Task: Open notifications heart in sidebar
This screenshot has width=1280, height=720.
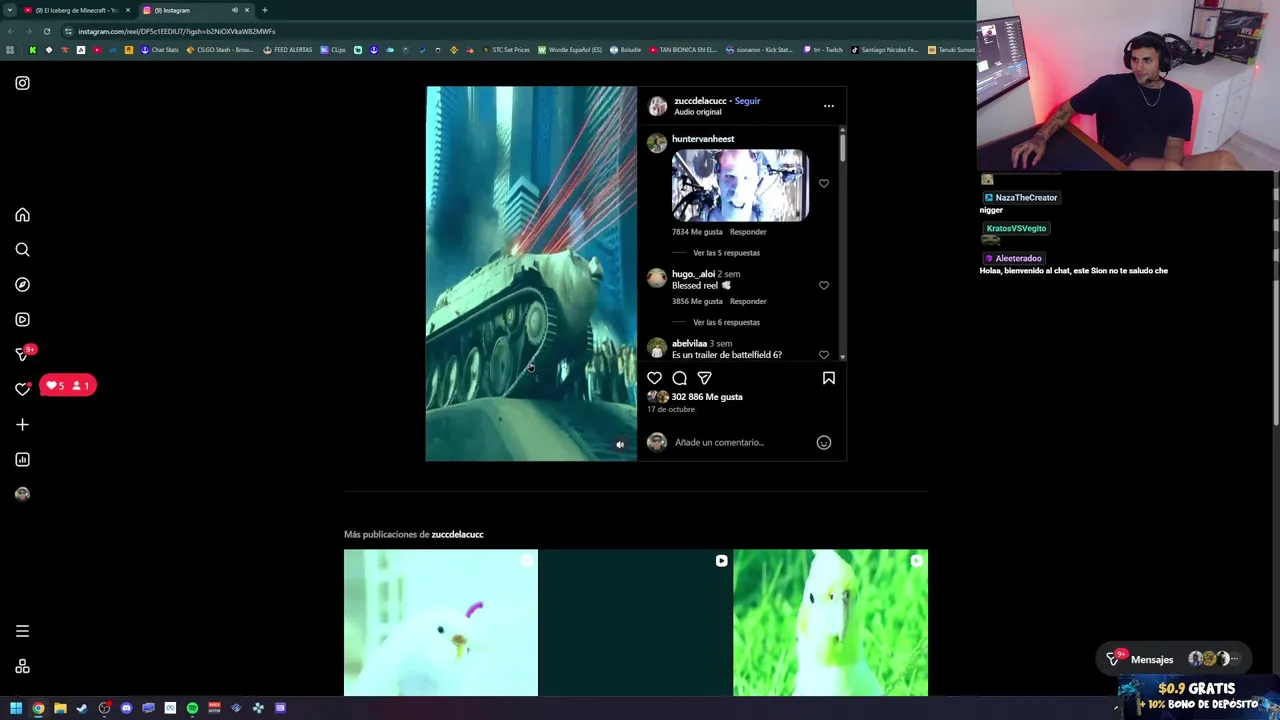Action: pyautogui.click(x=22, y=389)
